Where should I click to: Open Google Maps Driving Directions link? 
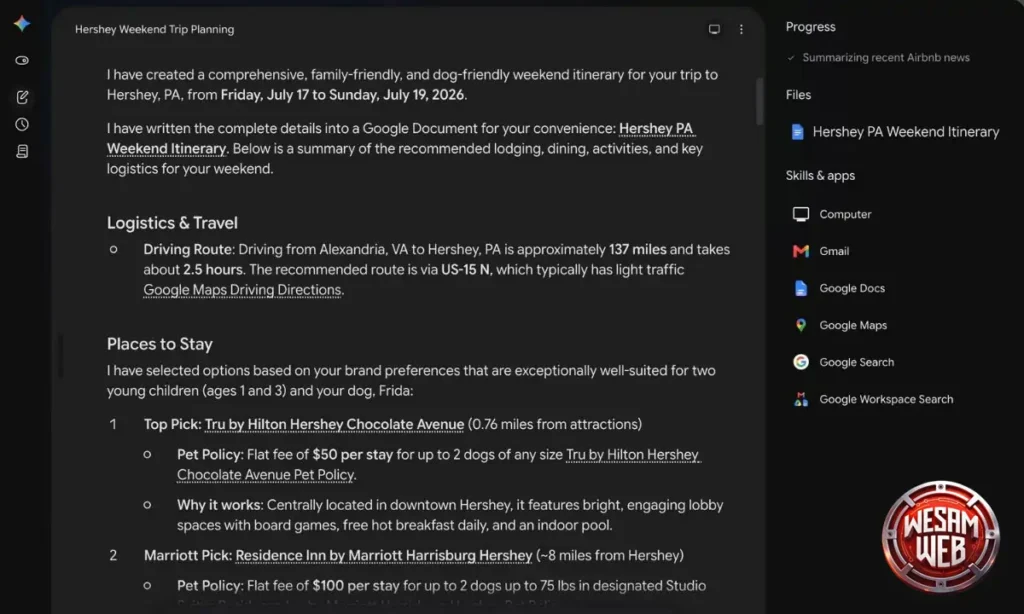click(x=242, y=290)
